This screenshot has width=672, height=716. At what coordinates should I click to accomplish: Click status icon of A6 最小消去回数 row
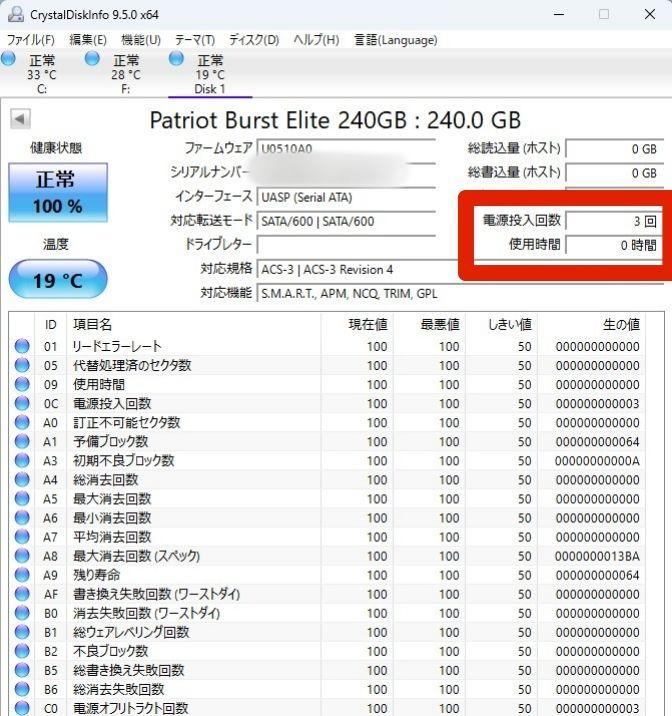coord(22,518)
